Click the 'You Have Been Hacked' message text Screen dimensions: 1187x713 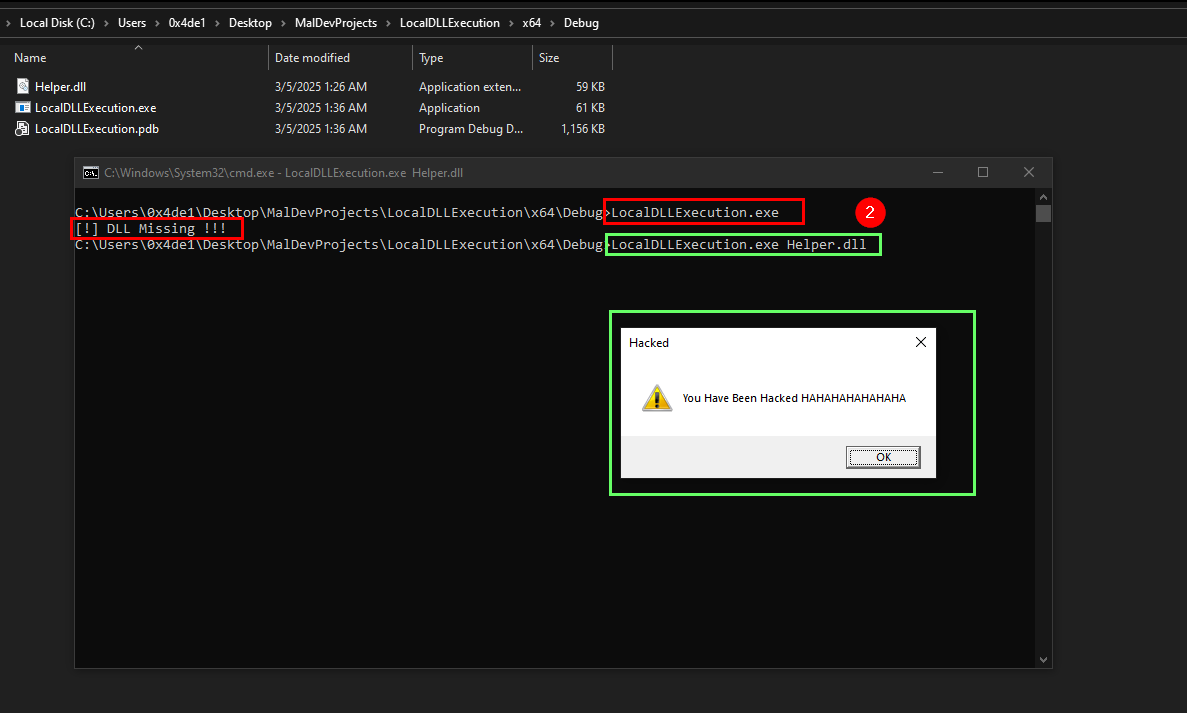794,398
